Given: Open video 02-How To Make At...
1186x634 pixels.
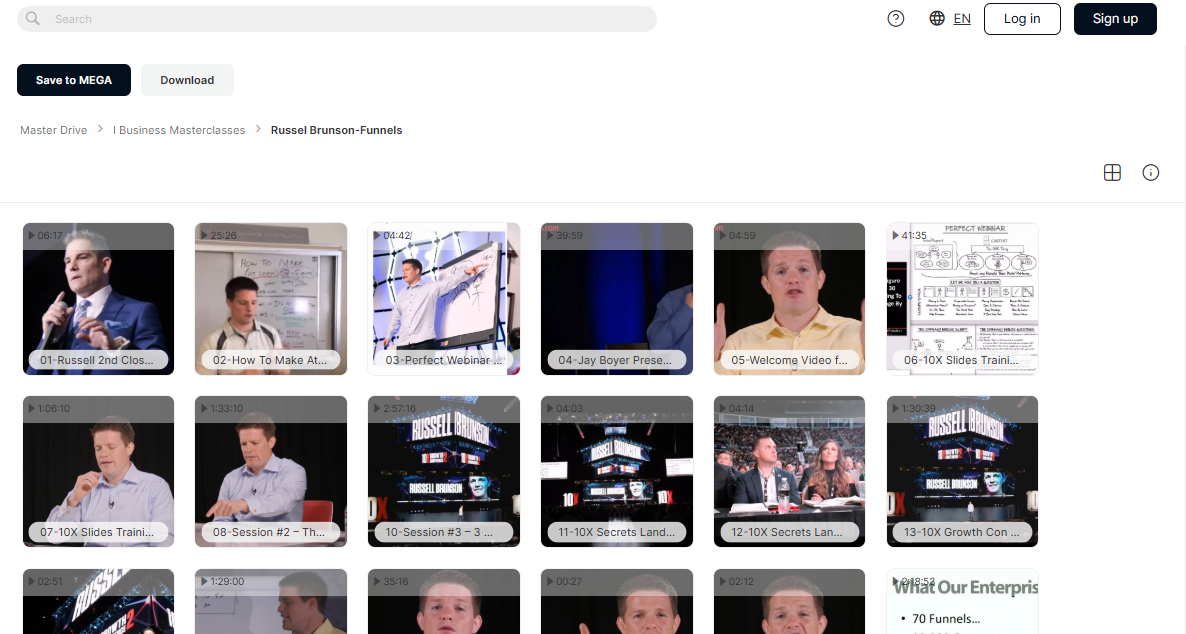Looking at the screenshot, I should click(271, 299).
